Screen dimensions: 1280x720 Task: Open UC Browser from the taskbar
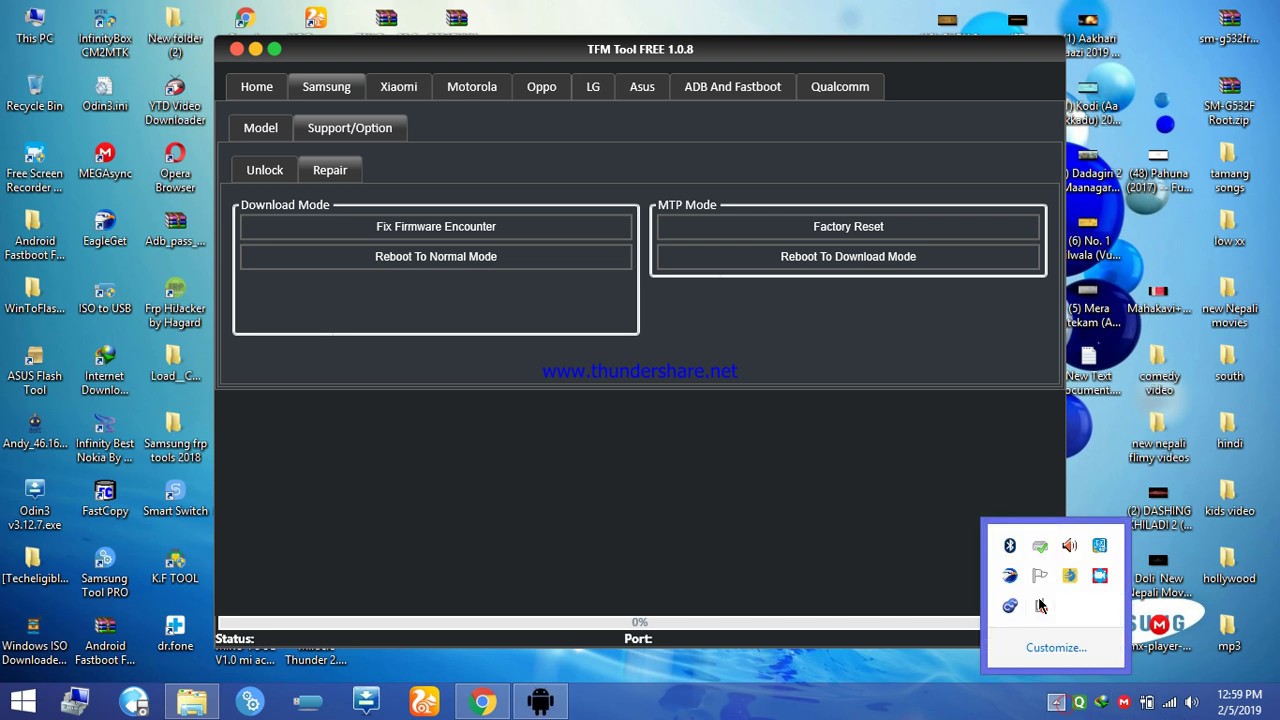pos(425,702)
